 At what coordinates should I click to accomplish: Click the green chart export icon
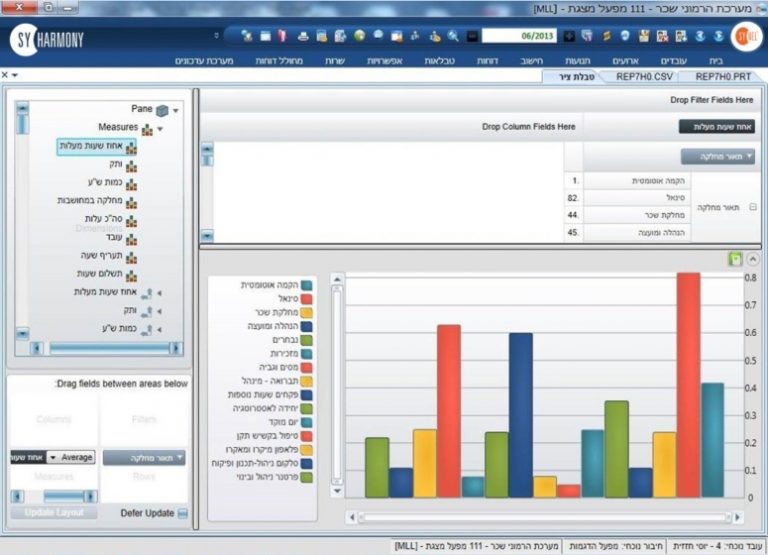pyautogui.click(x=735, y=259)
